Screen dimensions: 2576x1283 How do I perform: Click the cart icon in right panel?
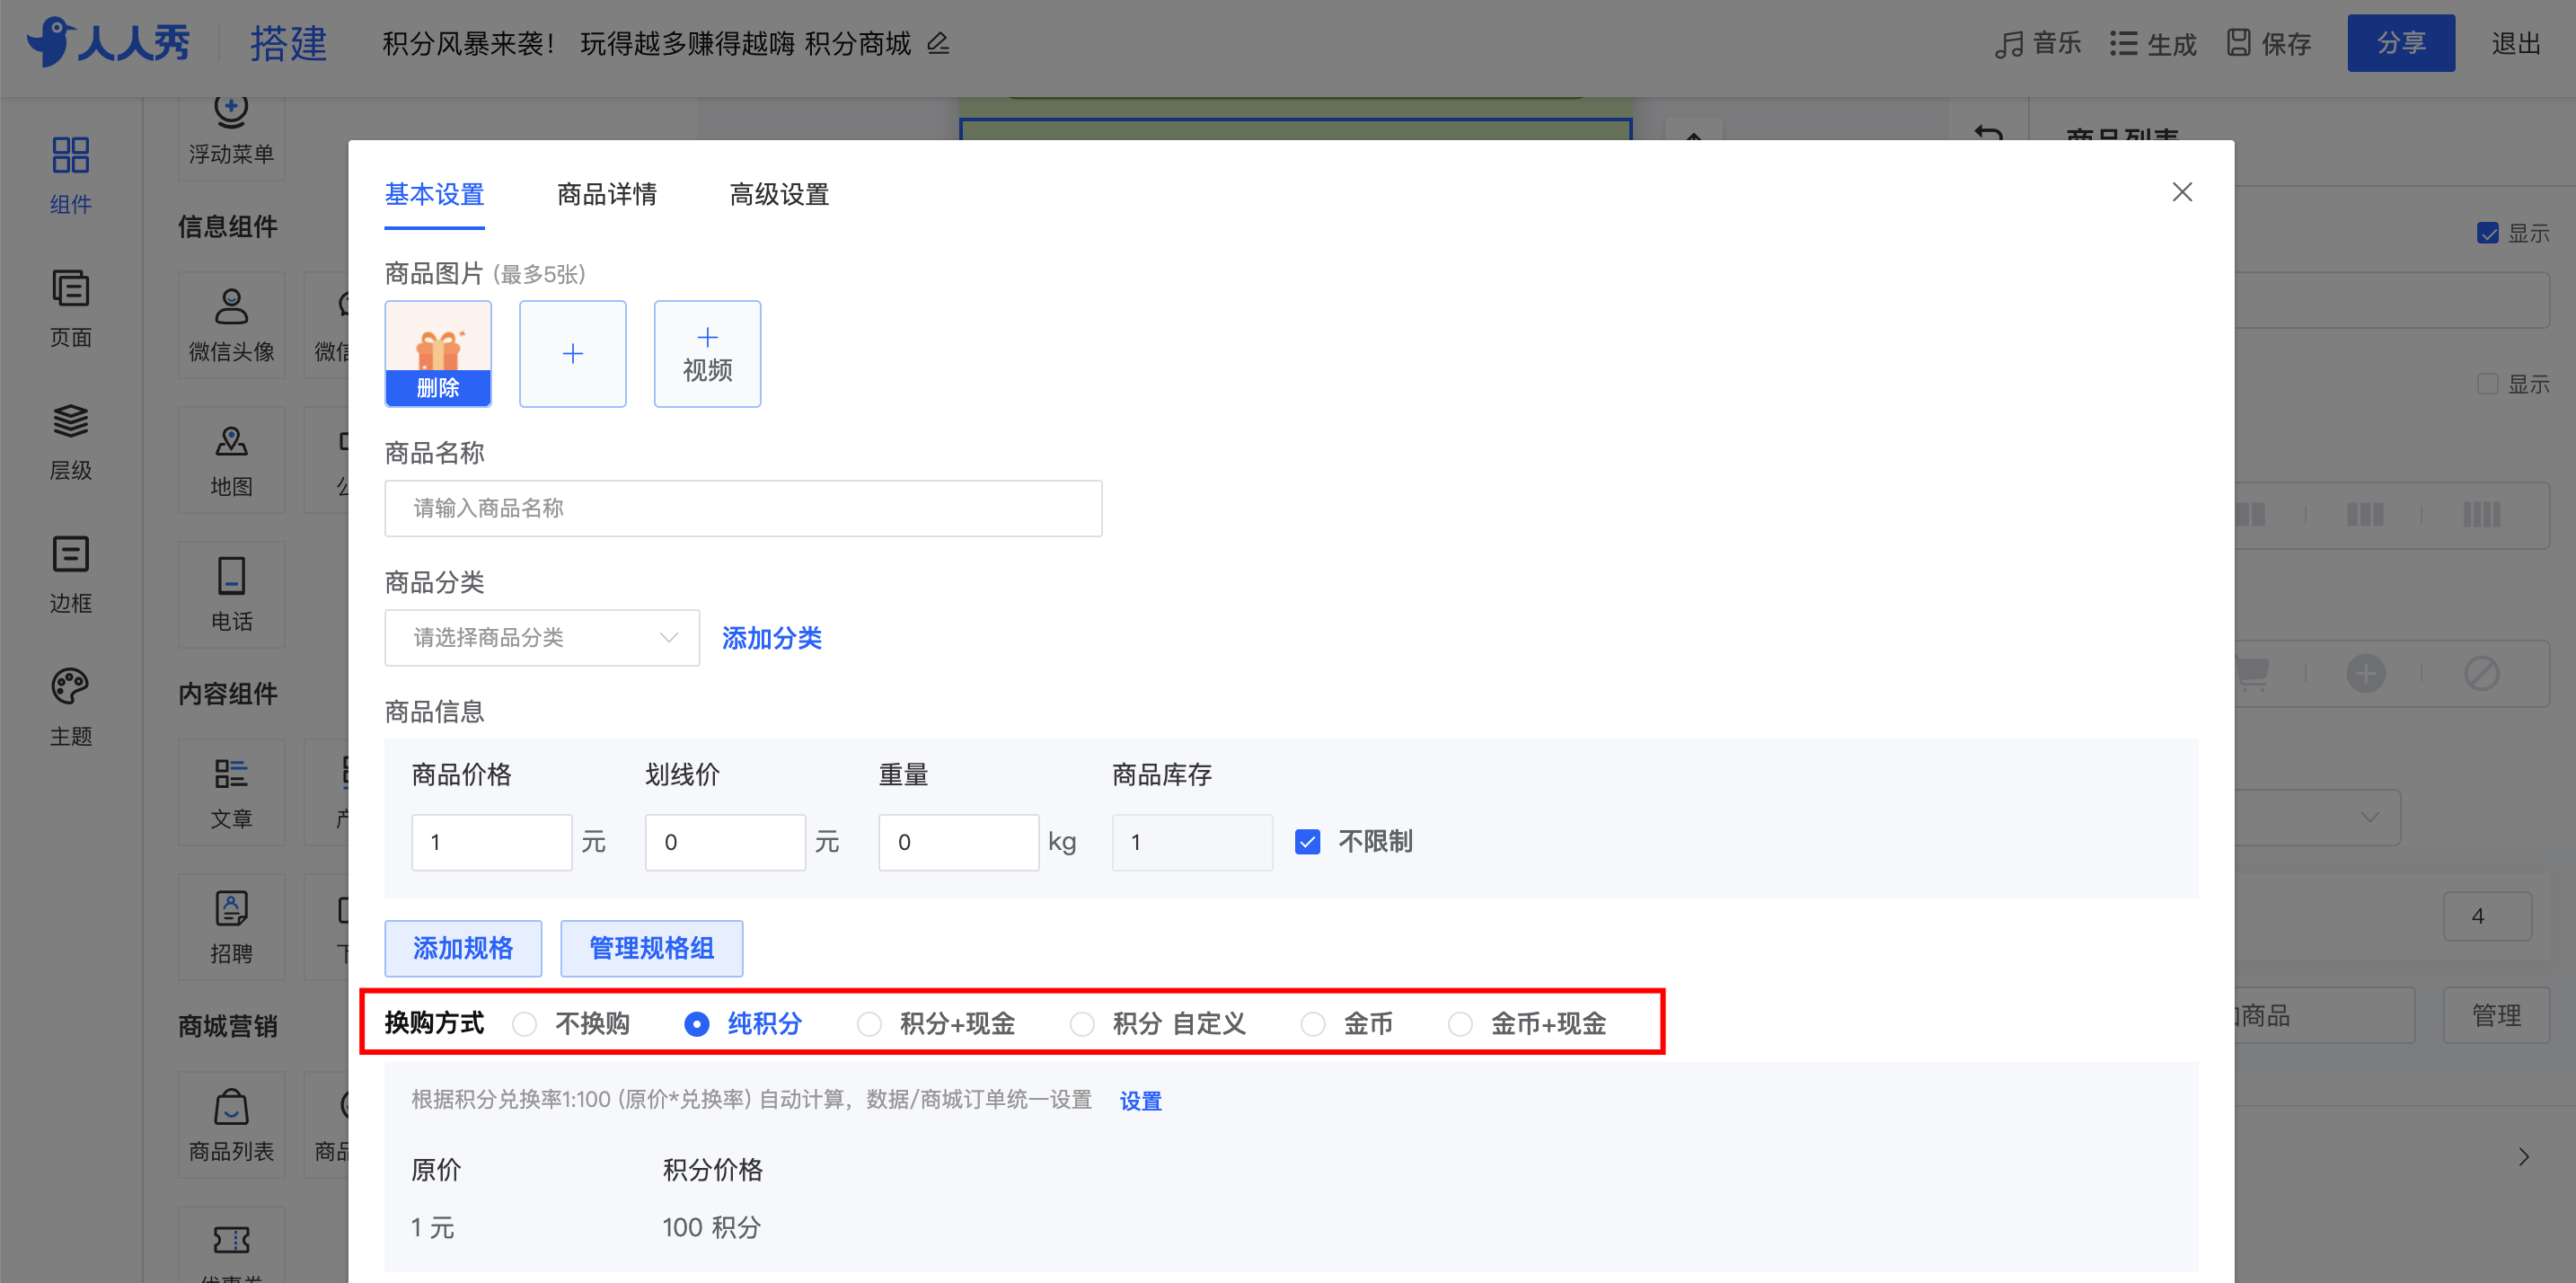click(2252, 674)
